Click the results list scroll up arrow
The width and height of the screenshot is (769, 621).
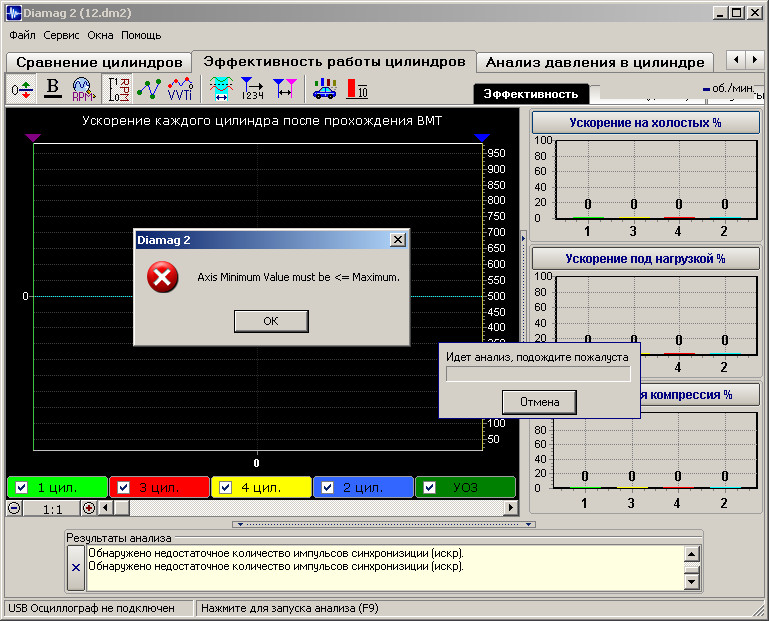(692, 554)
